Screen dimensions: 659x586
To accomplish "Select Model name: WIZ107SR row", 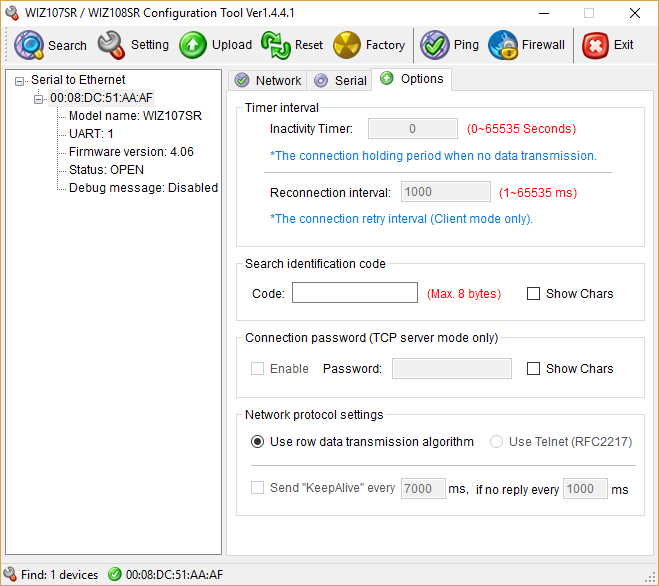I will coord(135,116).
